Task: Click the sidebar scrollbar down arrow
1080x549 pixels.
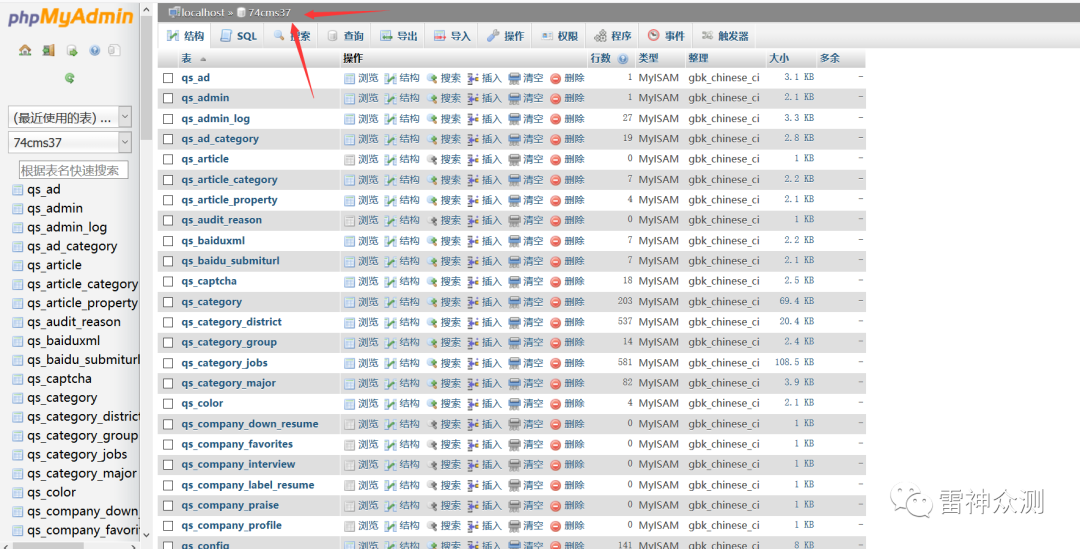Action: click(145, 534)
